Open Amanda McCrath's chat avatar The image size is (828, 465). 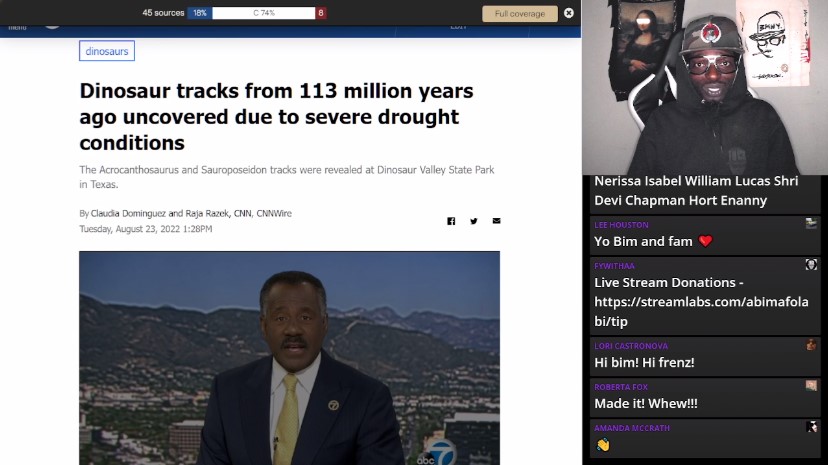click(811, 427)
